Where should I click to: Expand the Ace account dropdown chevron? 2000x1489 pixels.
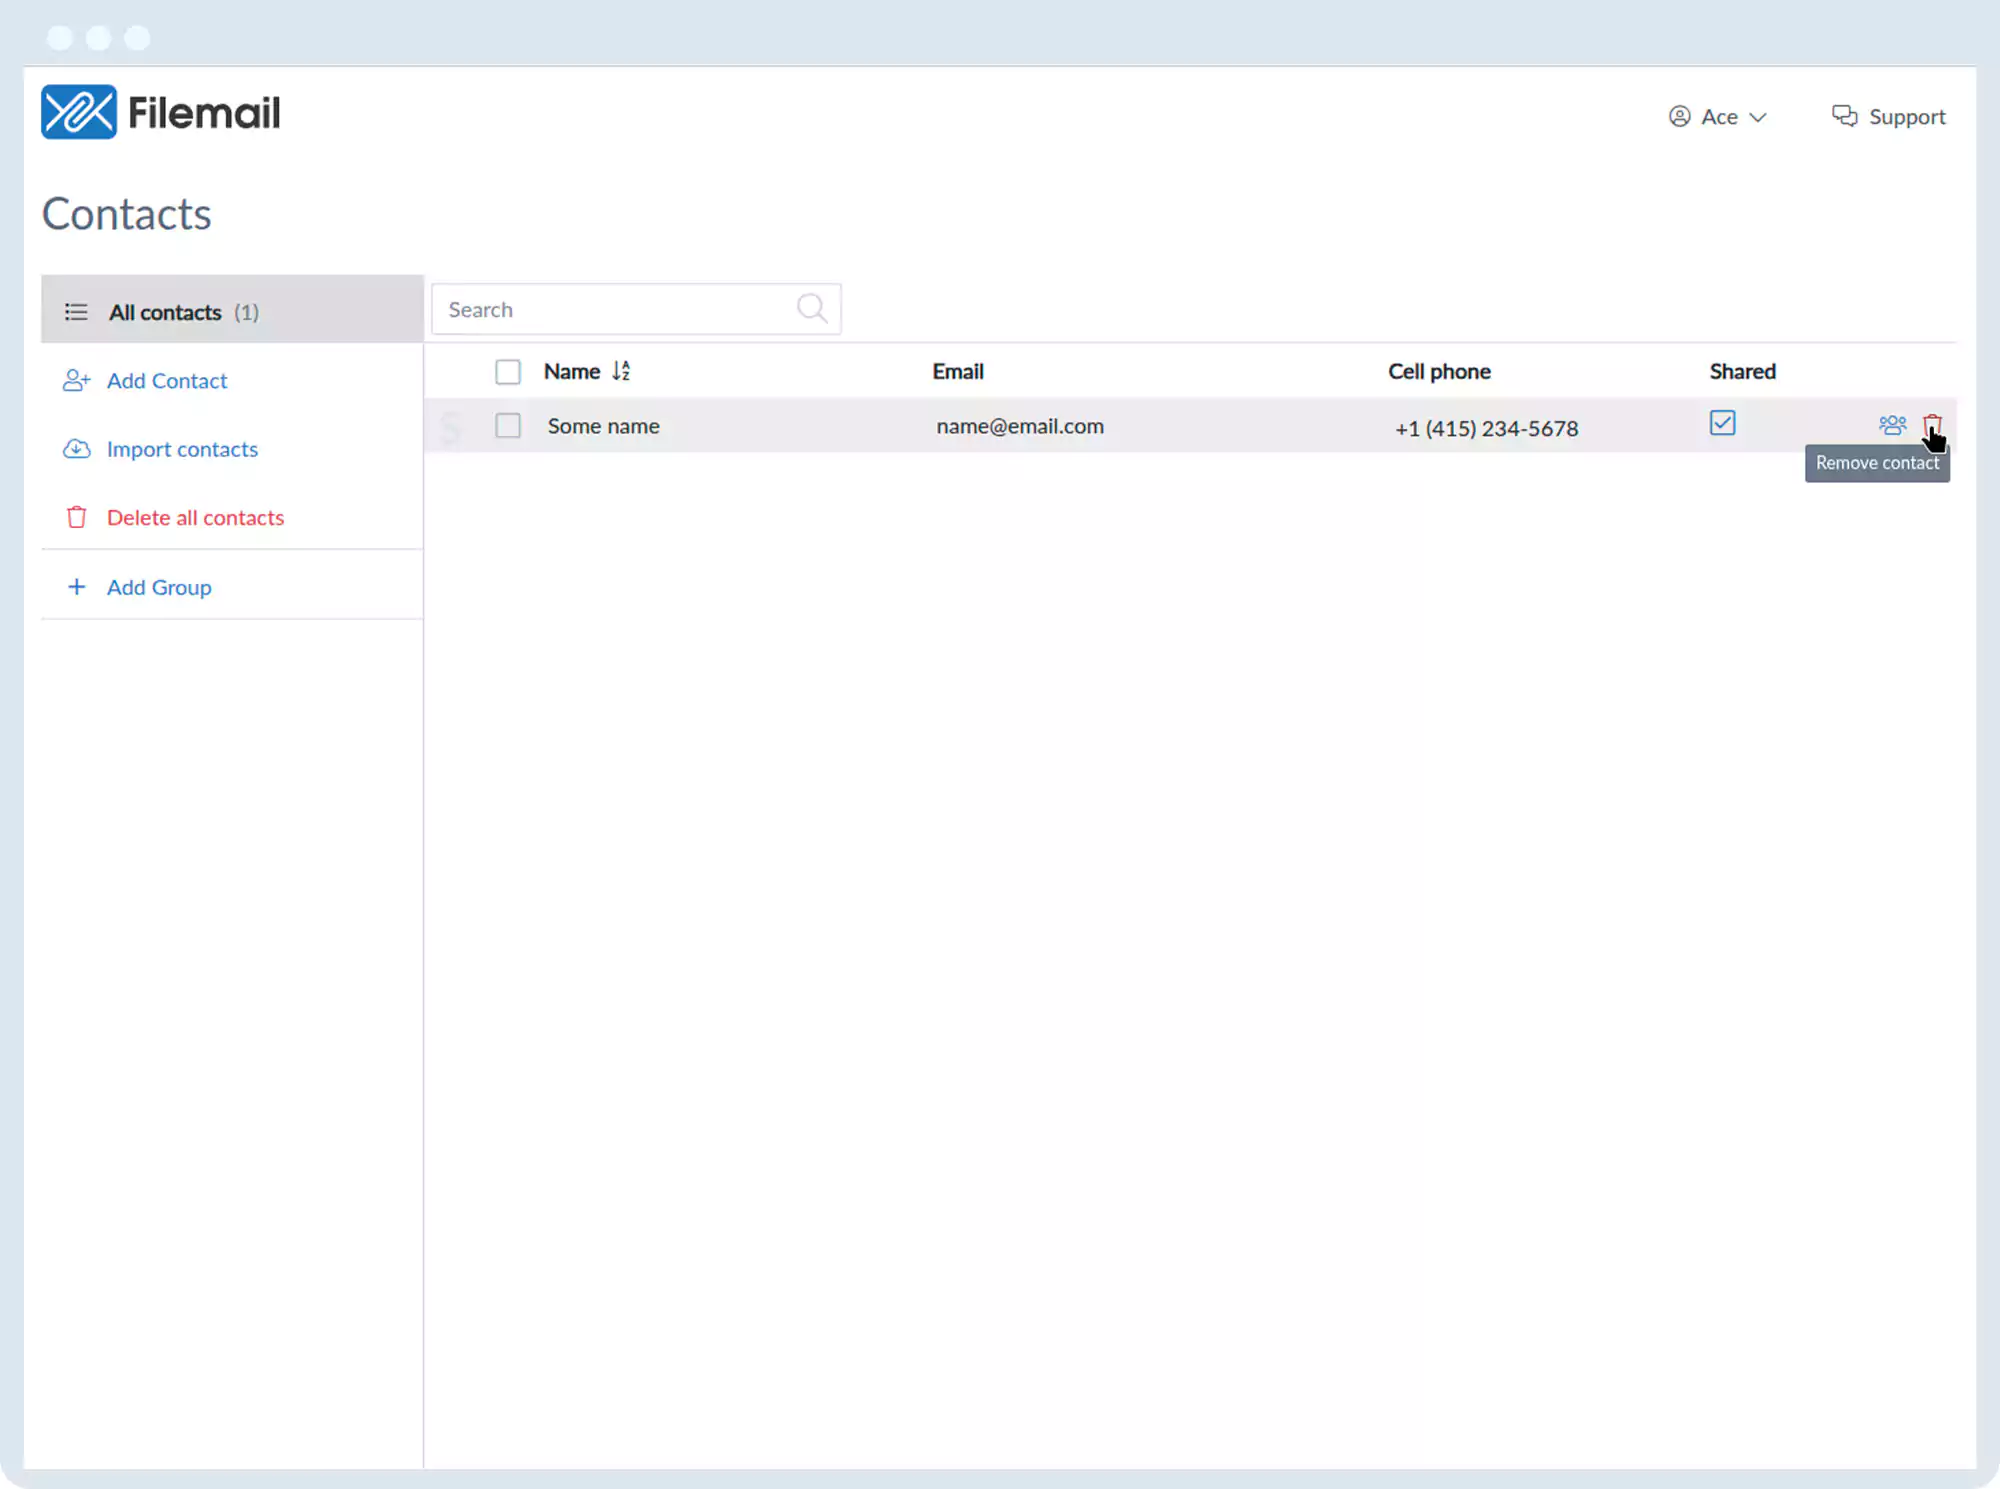pos(1758,118)
